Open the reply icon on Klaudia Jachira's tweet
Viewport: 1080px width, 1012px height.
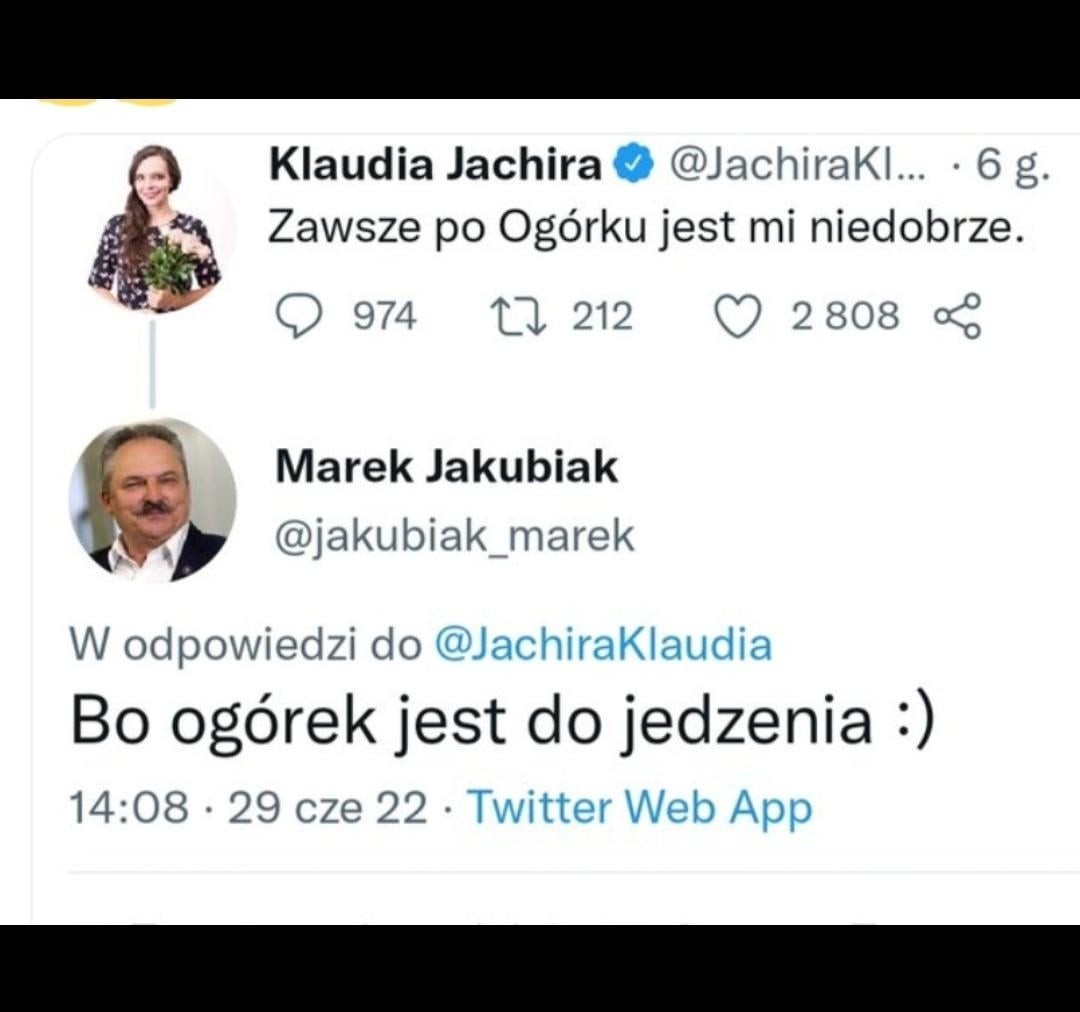pyautogui.click(x=298, y=316)
